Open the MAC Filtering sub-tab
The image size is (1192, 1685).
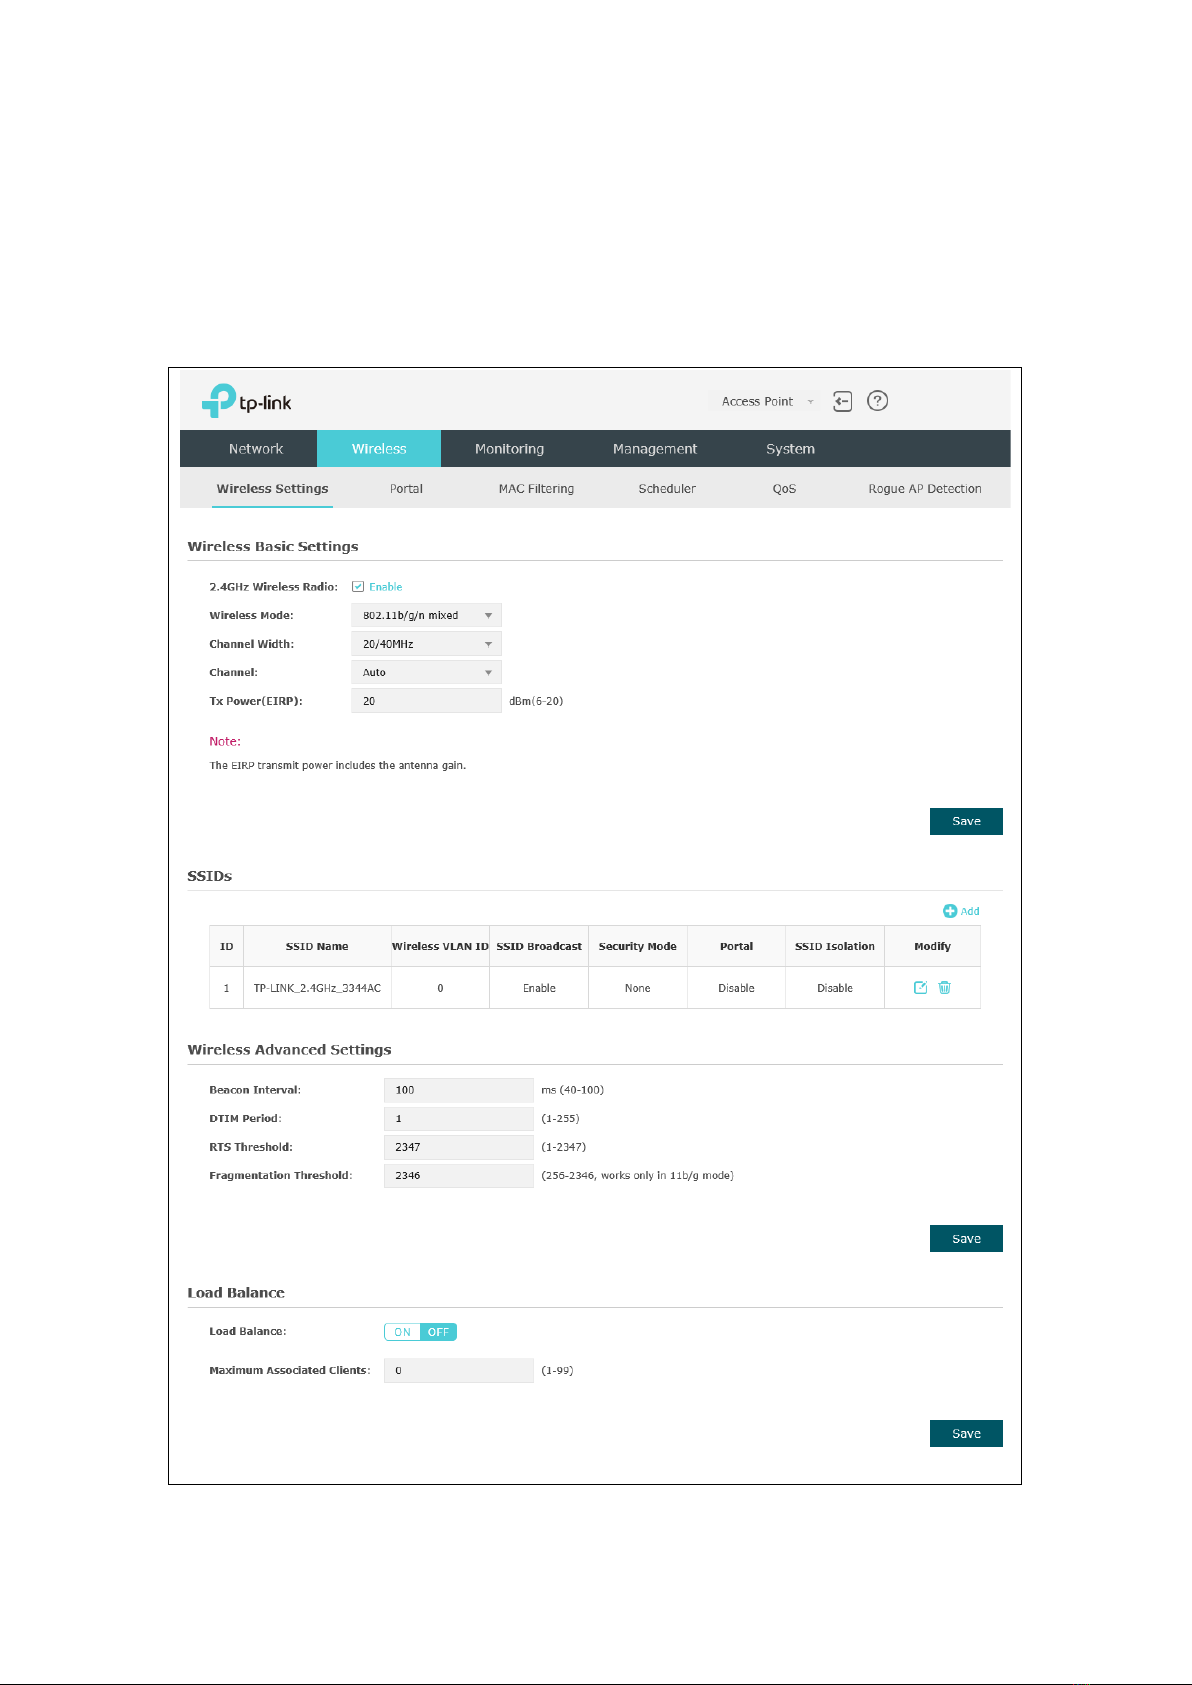point(536,489)
